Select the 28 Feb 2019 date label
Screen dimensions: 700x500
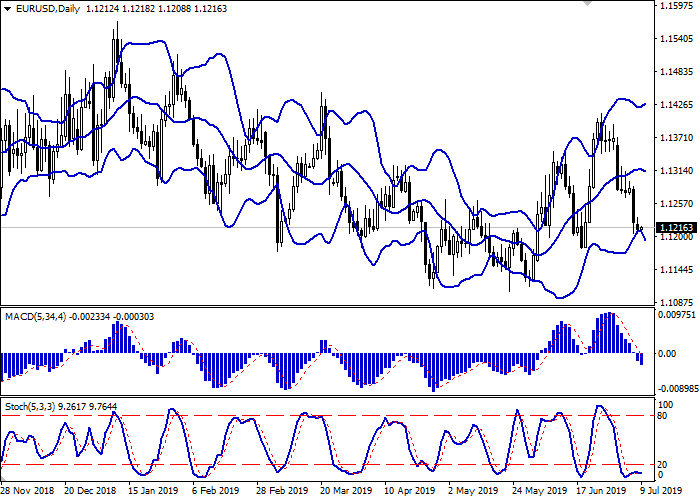tap(281, 491)
